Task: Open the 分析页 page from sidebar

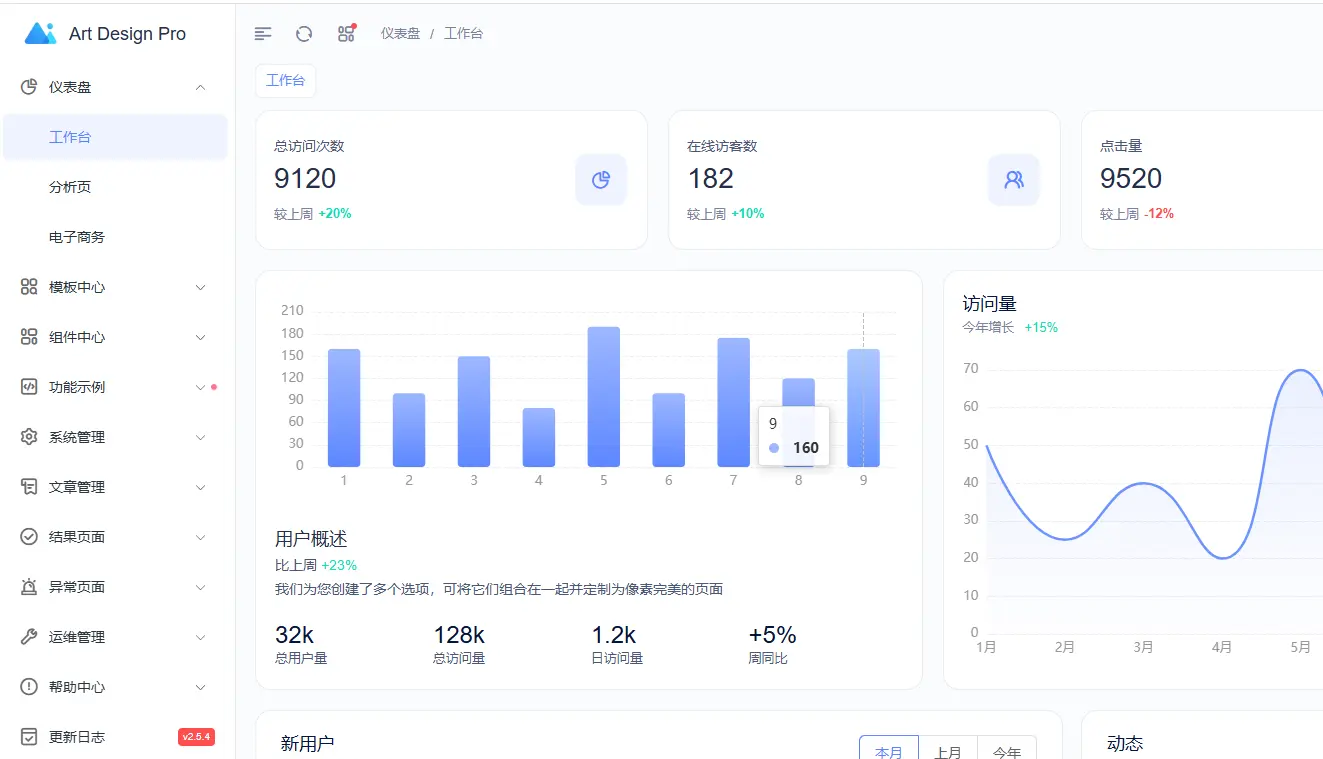Action: pyautogui.click(x=70, y=187)
